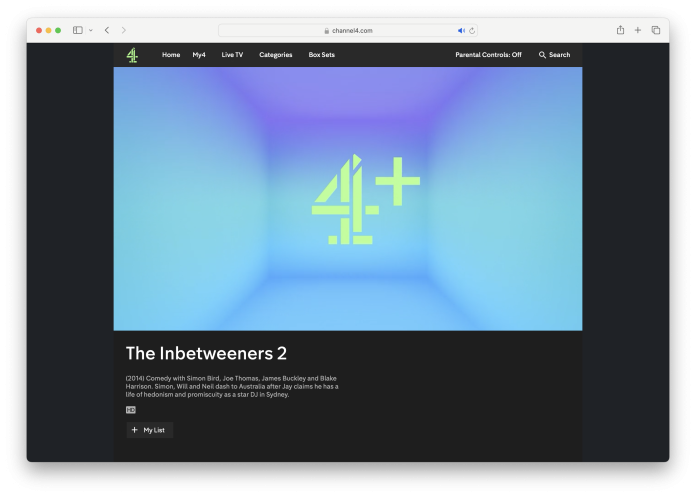Show tab overview
This screenshot has width=696, height=497.
656,30
